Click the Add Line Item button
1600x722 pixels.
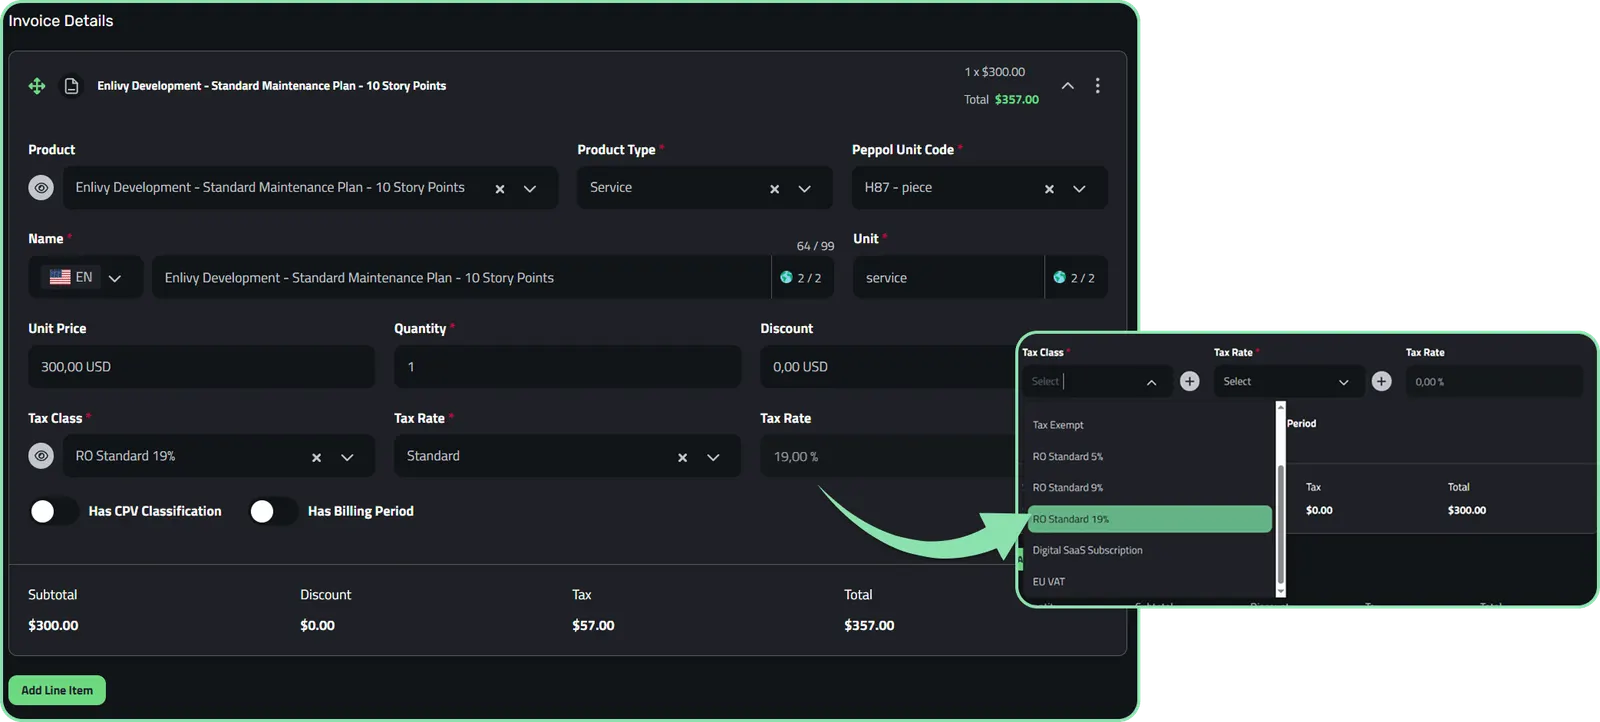(57, 690)
